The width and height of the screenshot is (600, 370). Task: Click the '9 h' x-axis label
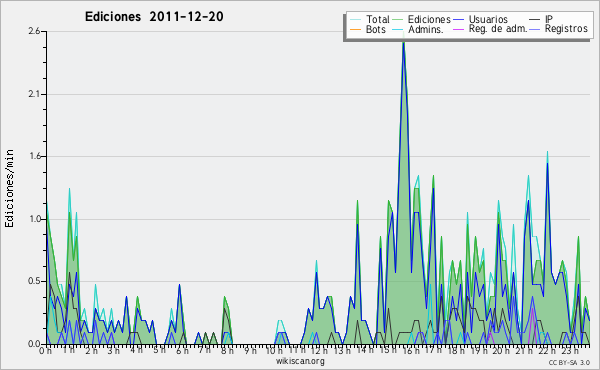click(250, 350)
